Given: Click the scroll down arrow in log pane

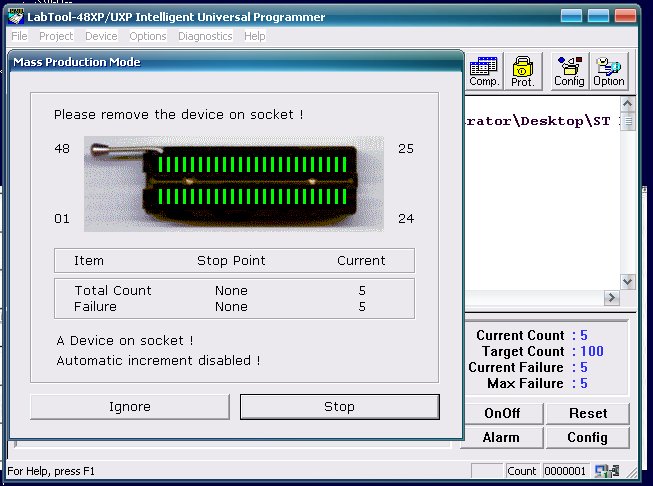Looking at the screenshot, I should [x=628, y=282].
